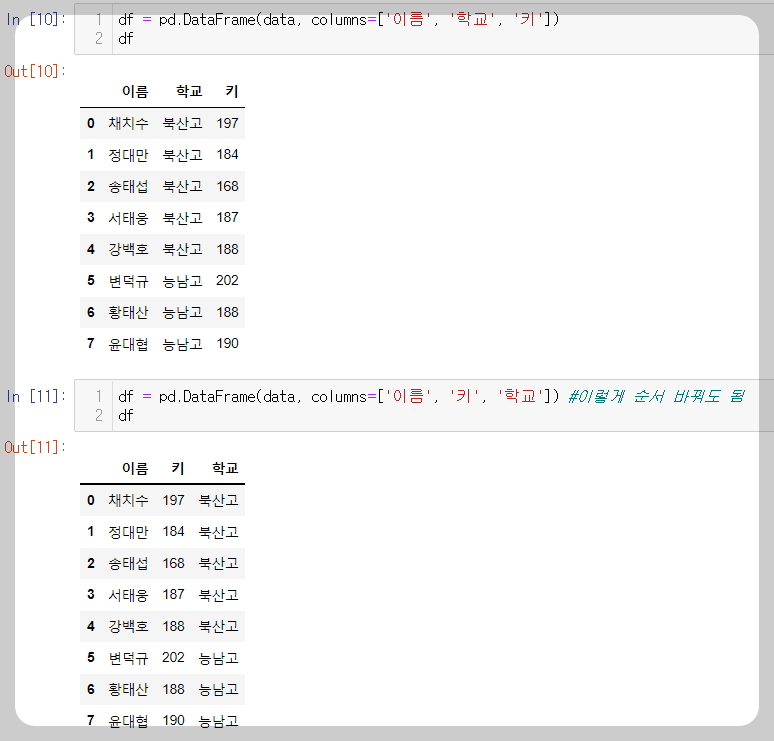This screenshot has width=774, height=741.
Task: Click height value 190 in Out[10] table
Action: (228, 344)
